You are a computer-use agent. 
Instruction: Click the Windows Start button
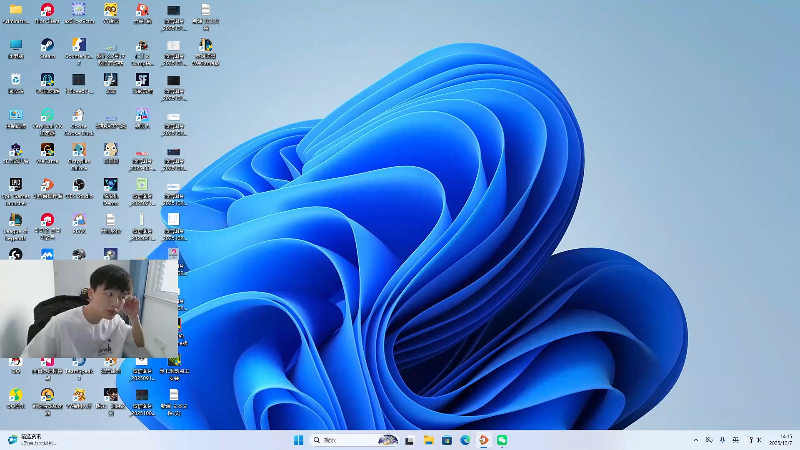tap(298, 440)
